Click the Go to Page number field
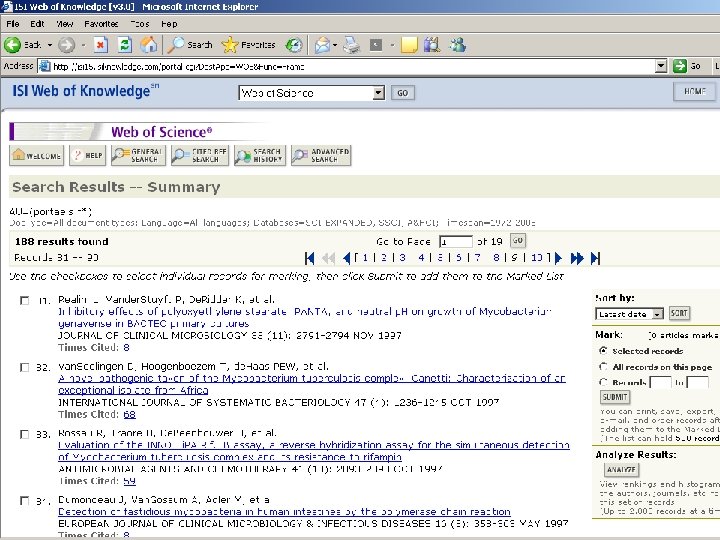The image size is (720, 540). point(456,242)
